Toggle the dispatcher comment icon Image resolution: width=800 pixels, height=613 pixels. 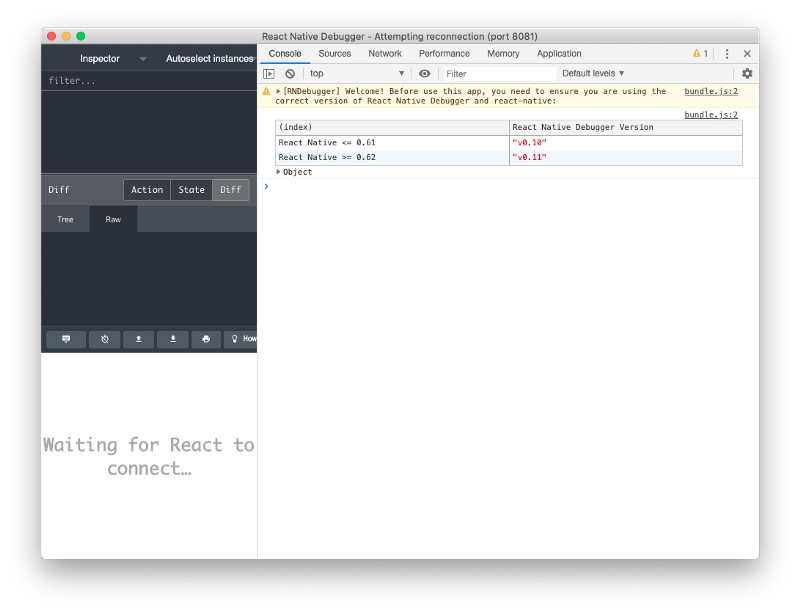pos(64,339)
